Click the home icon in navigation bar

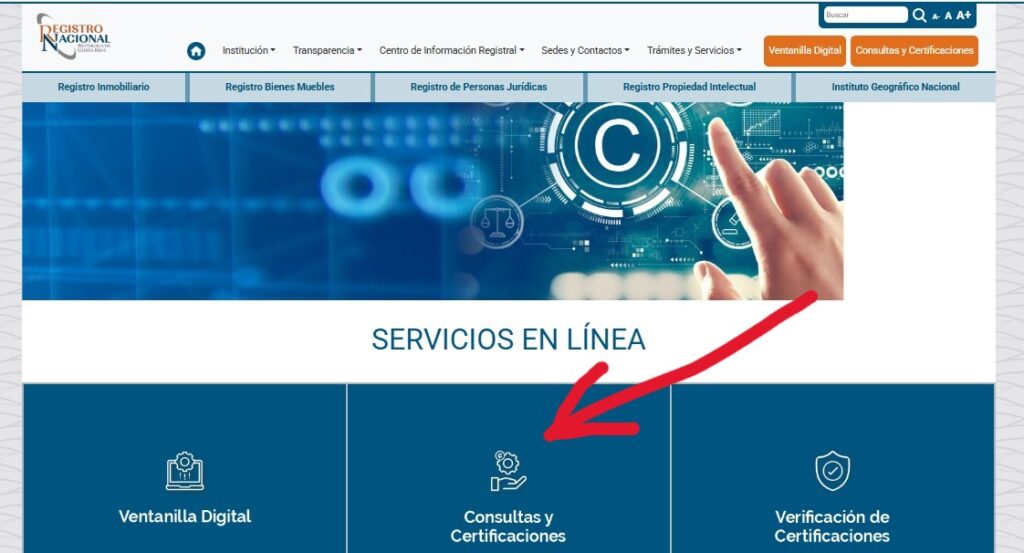pyautogui.click(x=196, y=51)
